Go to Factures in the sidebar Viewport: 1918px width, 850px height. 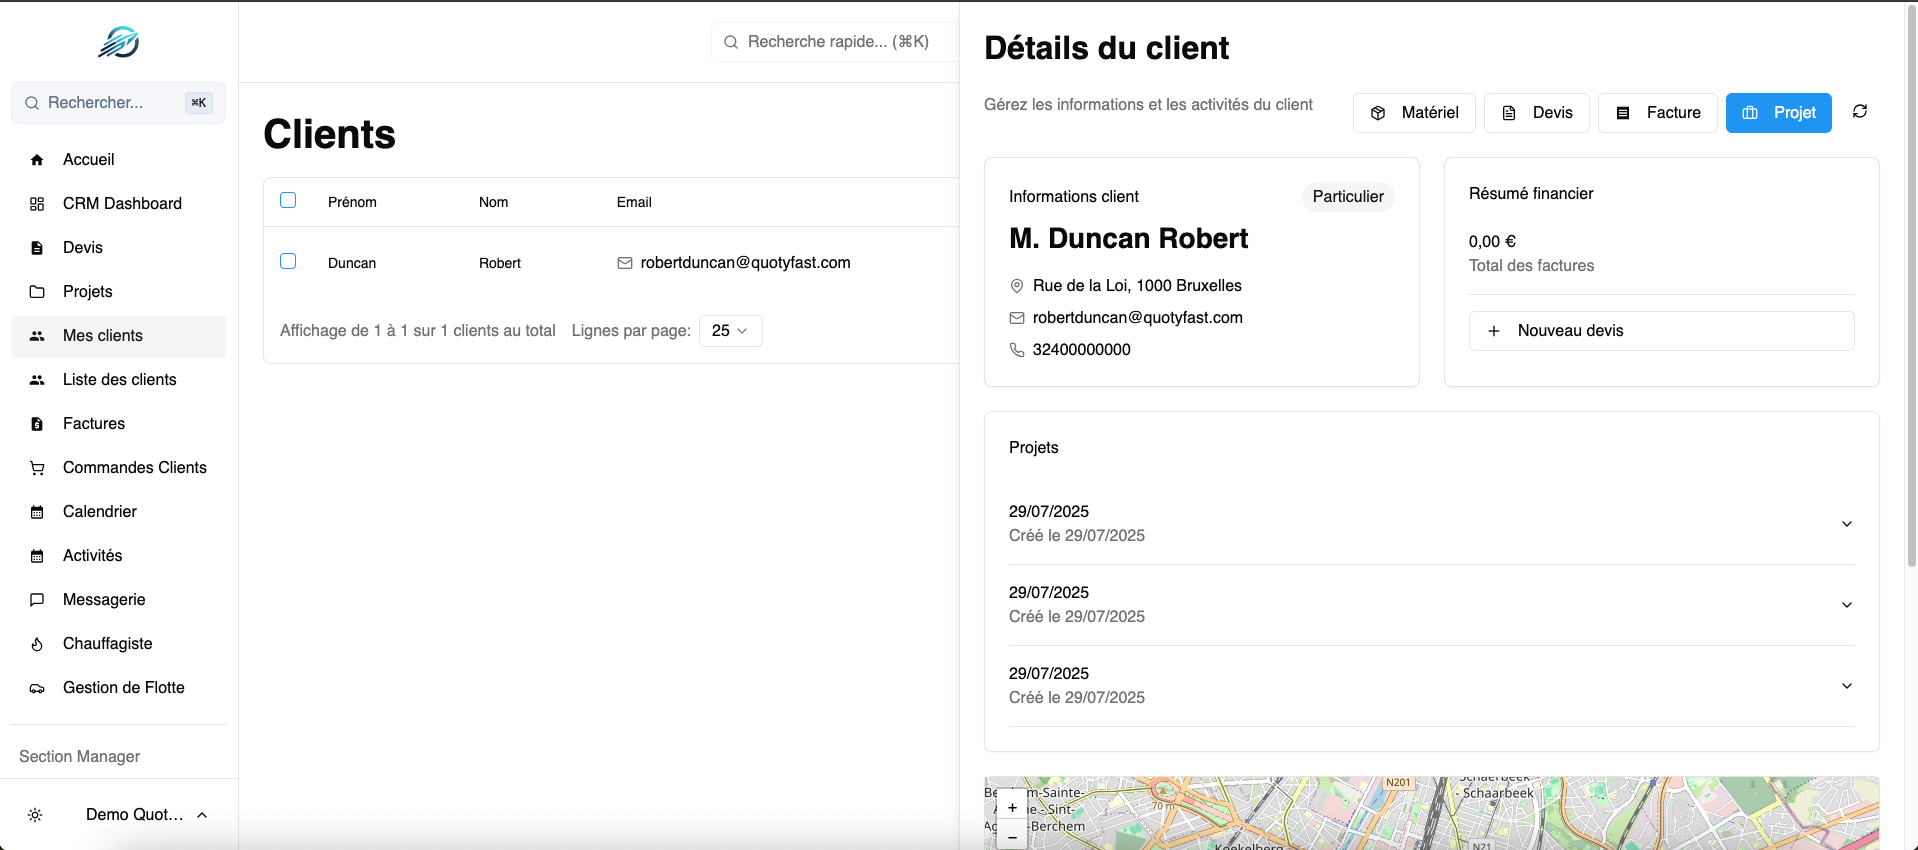[94, 424]
